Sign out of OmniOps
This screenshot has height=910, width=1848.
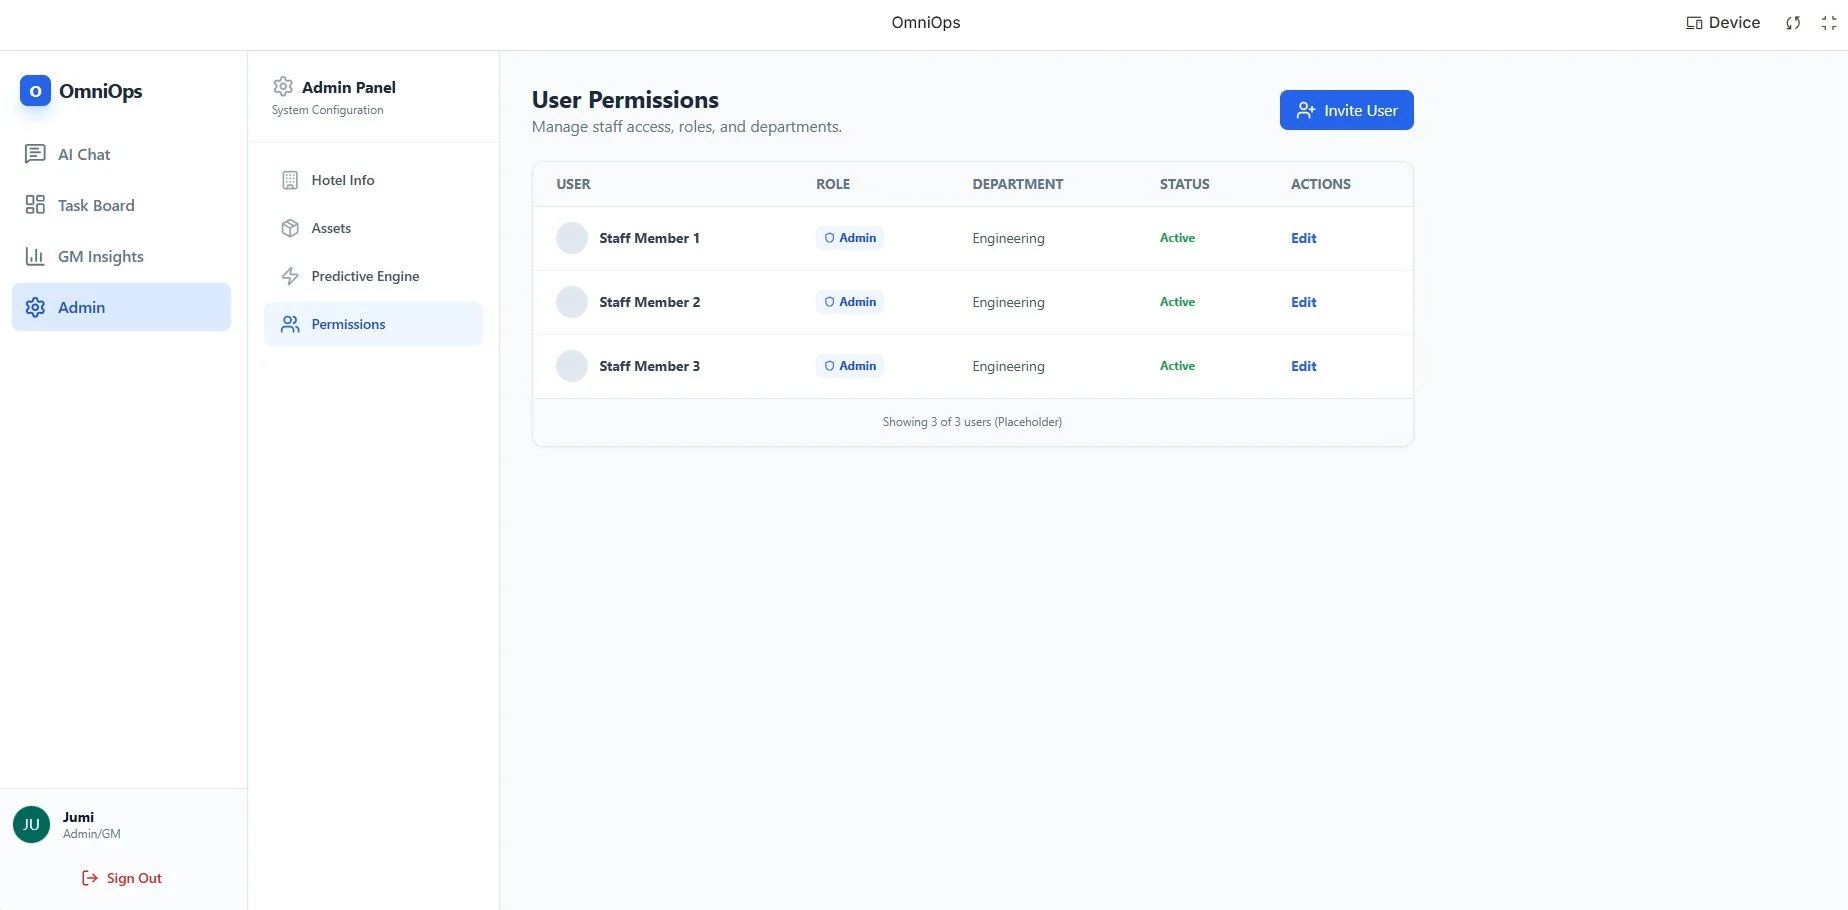click(121, 878)
